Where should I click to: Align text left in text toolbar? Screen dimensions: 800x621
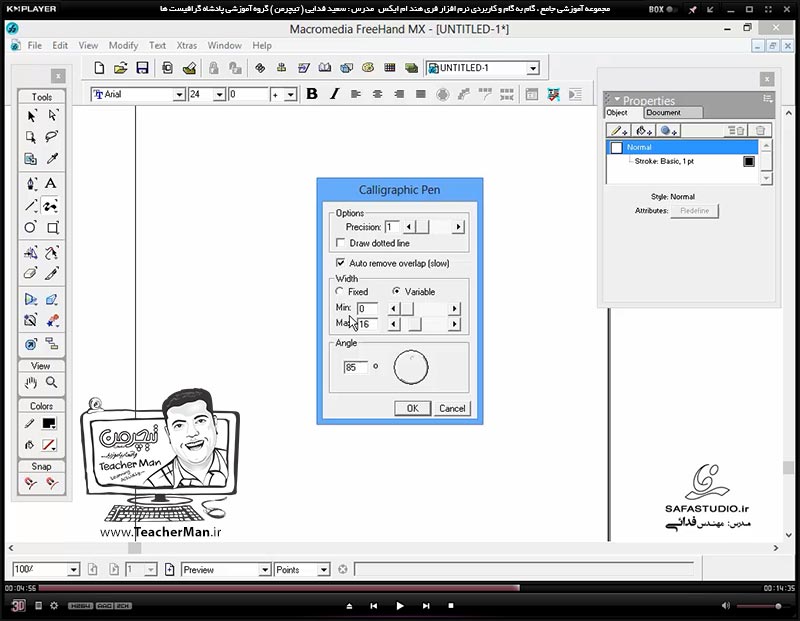356,94
